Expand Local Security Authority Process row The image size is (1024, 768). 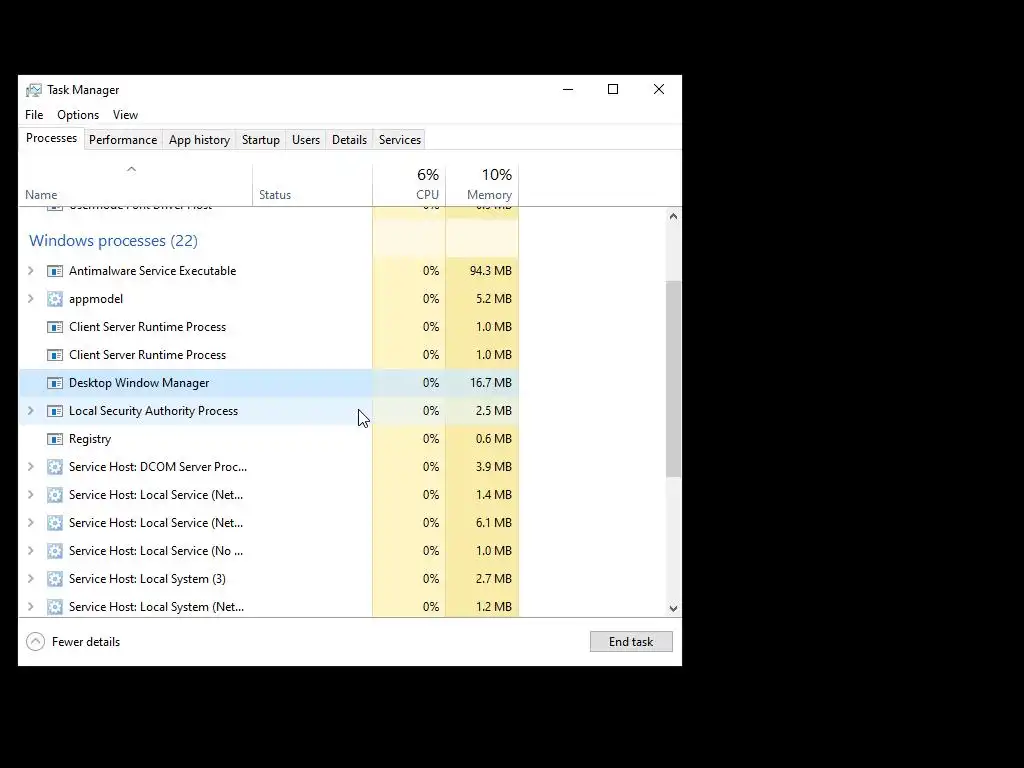(x=31, y=411)
